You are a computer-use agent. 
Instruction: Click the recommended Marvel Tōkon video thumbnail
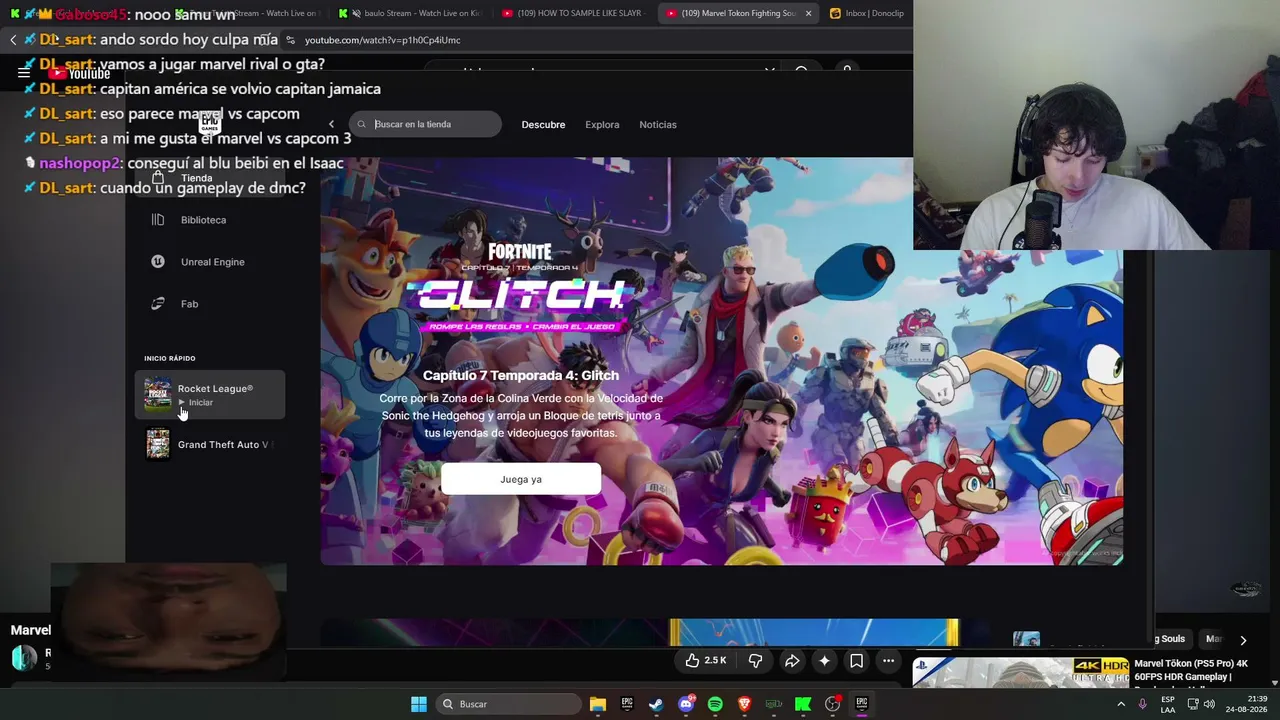click(1020, 672)
